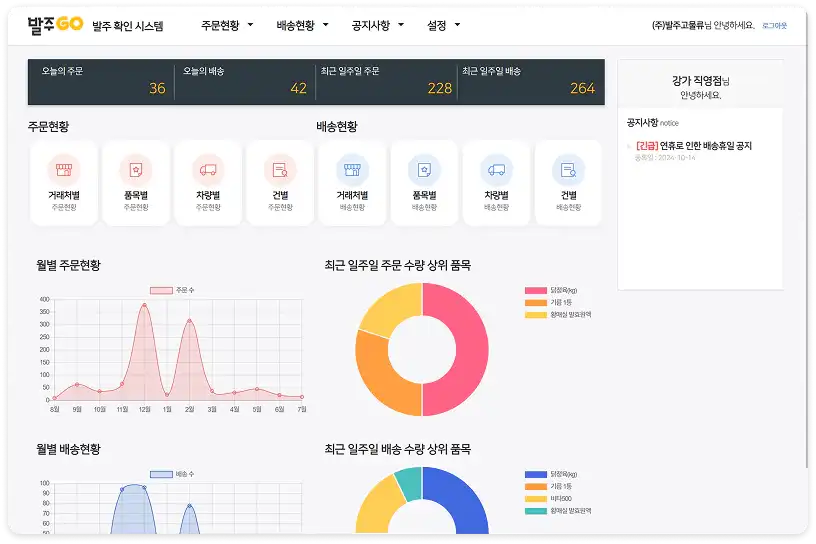816x544 pixels.
Task: Toggle the 배송 수 legend on monthly delivery chart
Action: click(172, 474)
